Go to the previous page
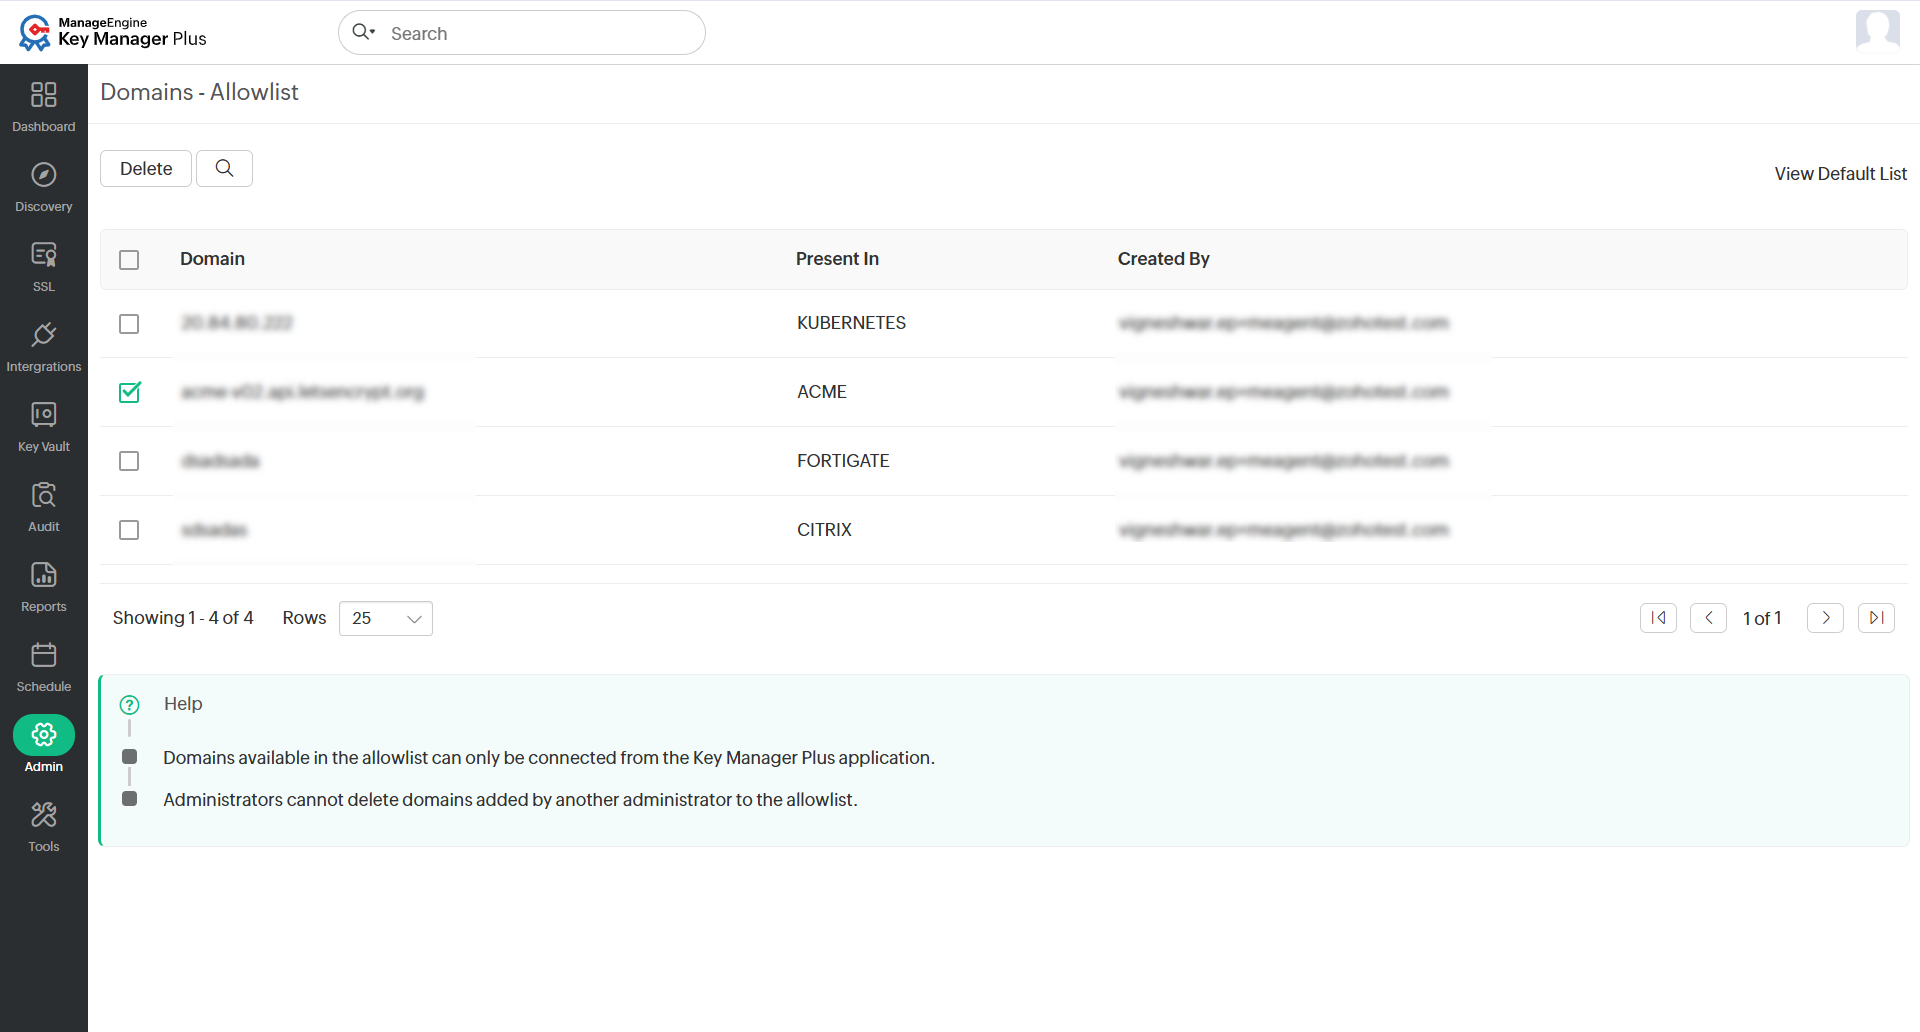This screenshot has width=1920, height=1032. (x=1708, y=618)
